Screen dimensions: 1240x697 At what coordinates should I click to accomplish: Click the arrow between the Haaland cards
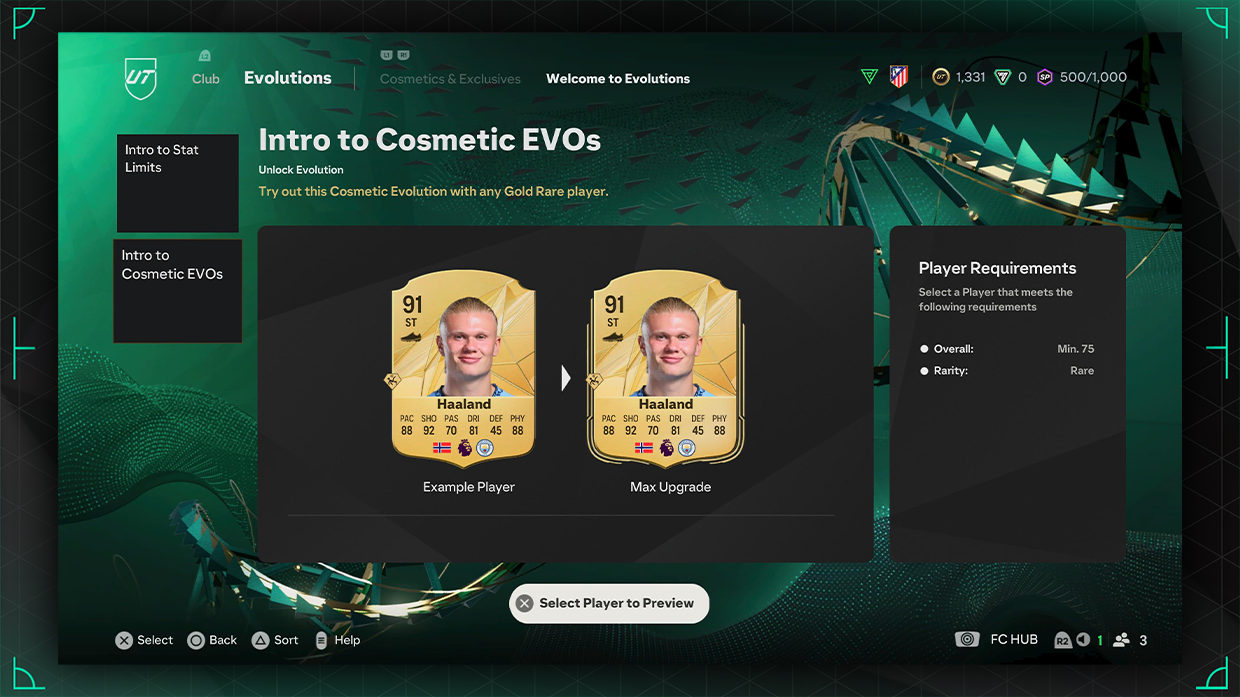566,378
